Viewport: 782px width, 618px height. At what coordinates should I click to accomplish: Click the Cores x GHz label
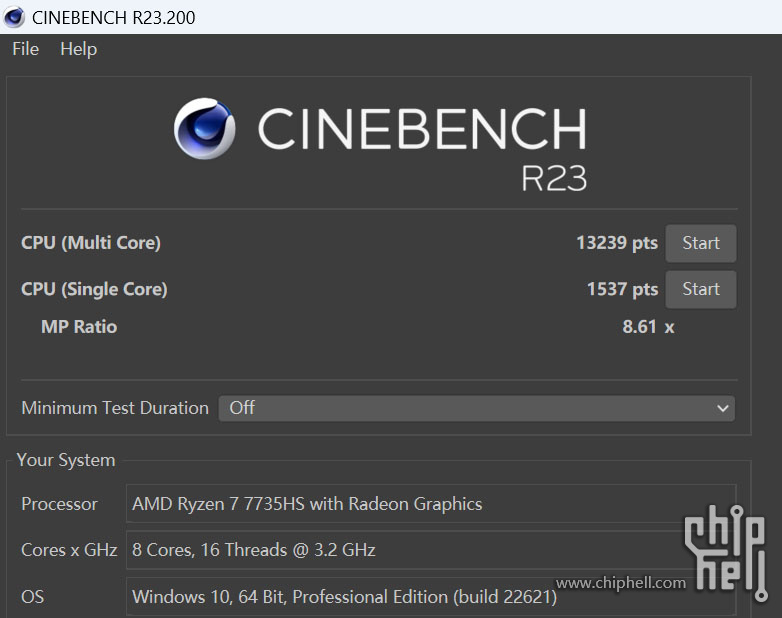coord(69,550)
